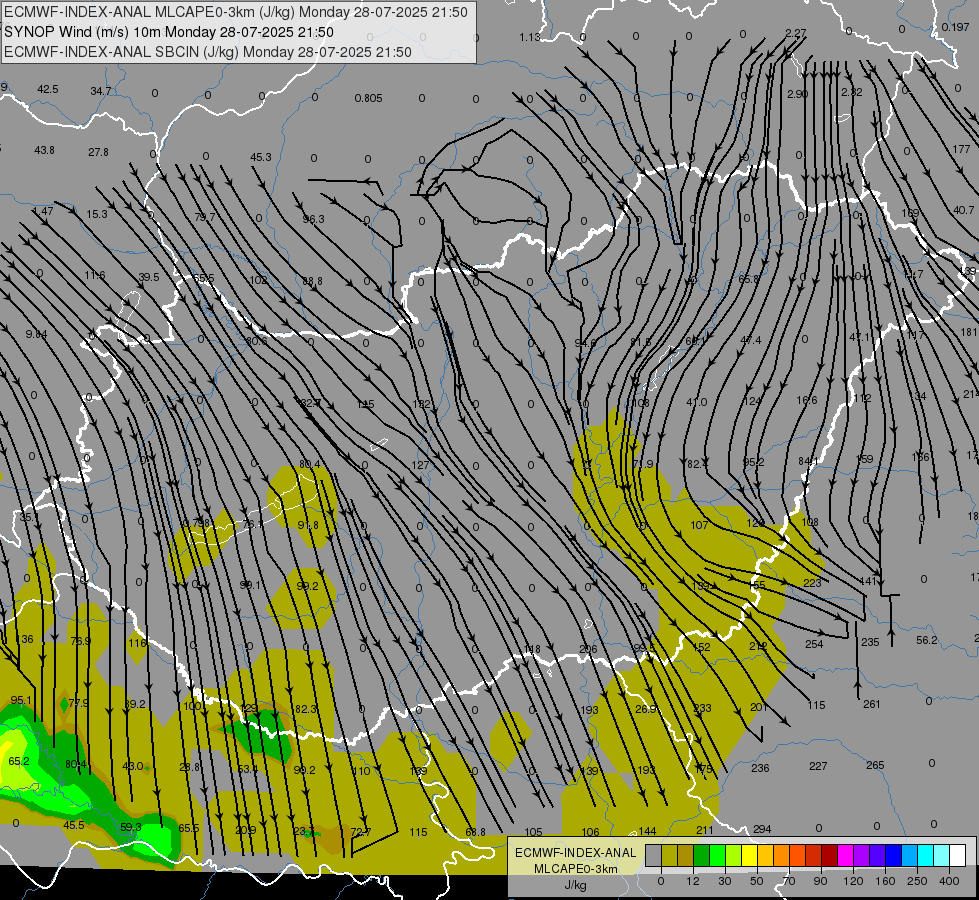Click the map value 0.197

[955, 27]
